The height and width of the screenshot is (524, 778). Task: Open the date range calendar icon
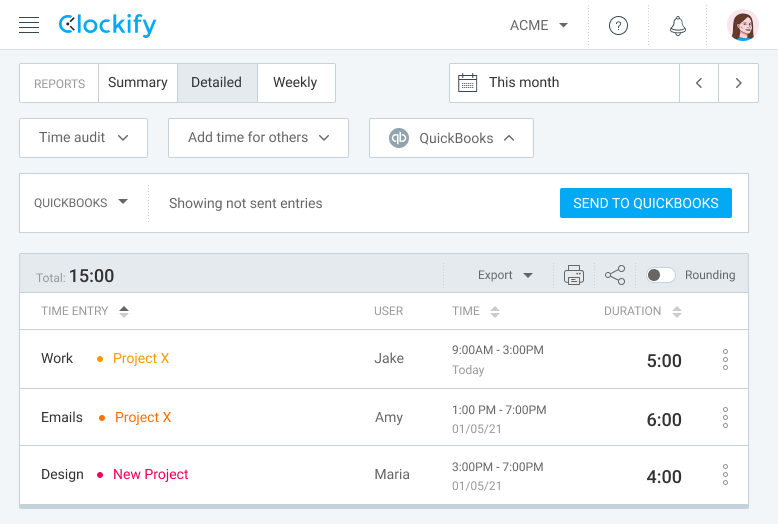(x=467, y=83)
